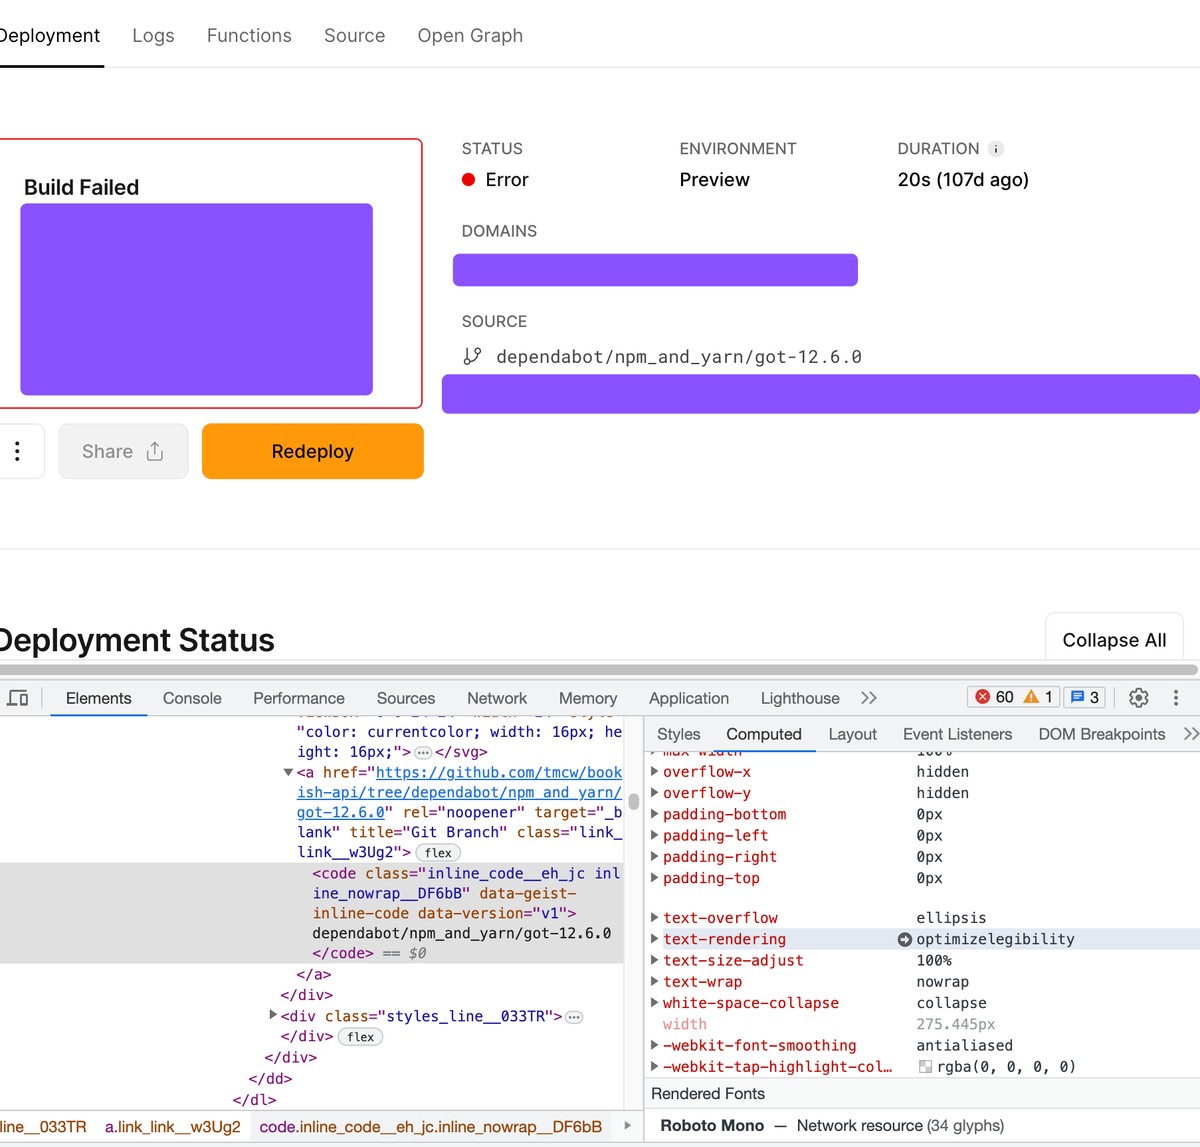1200x1147 pixels.
Task: Open the Network panel tab
Action: 496,698
